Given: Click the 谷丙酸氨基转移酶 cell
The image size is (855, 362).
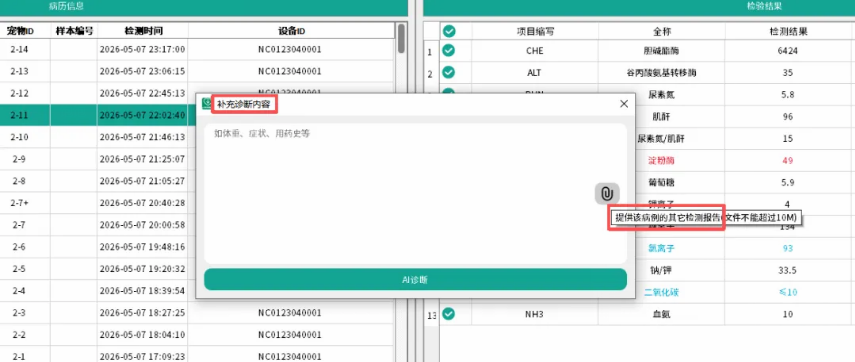Looking at the screenshot, I should click(x=661, y=73).
